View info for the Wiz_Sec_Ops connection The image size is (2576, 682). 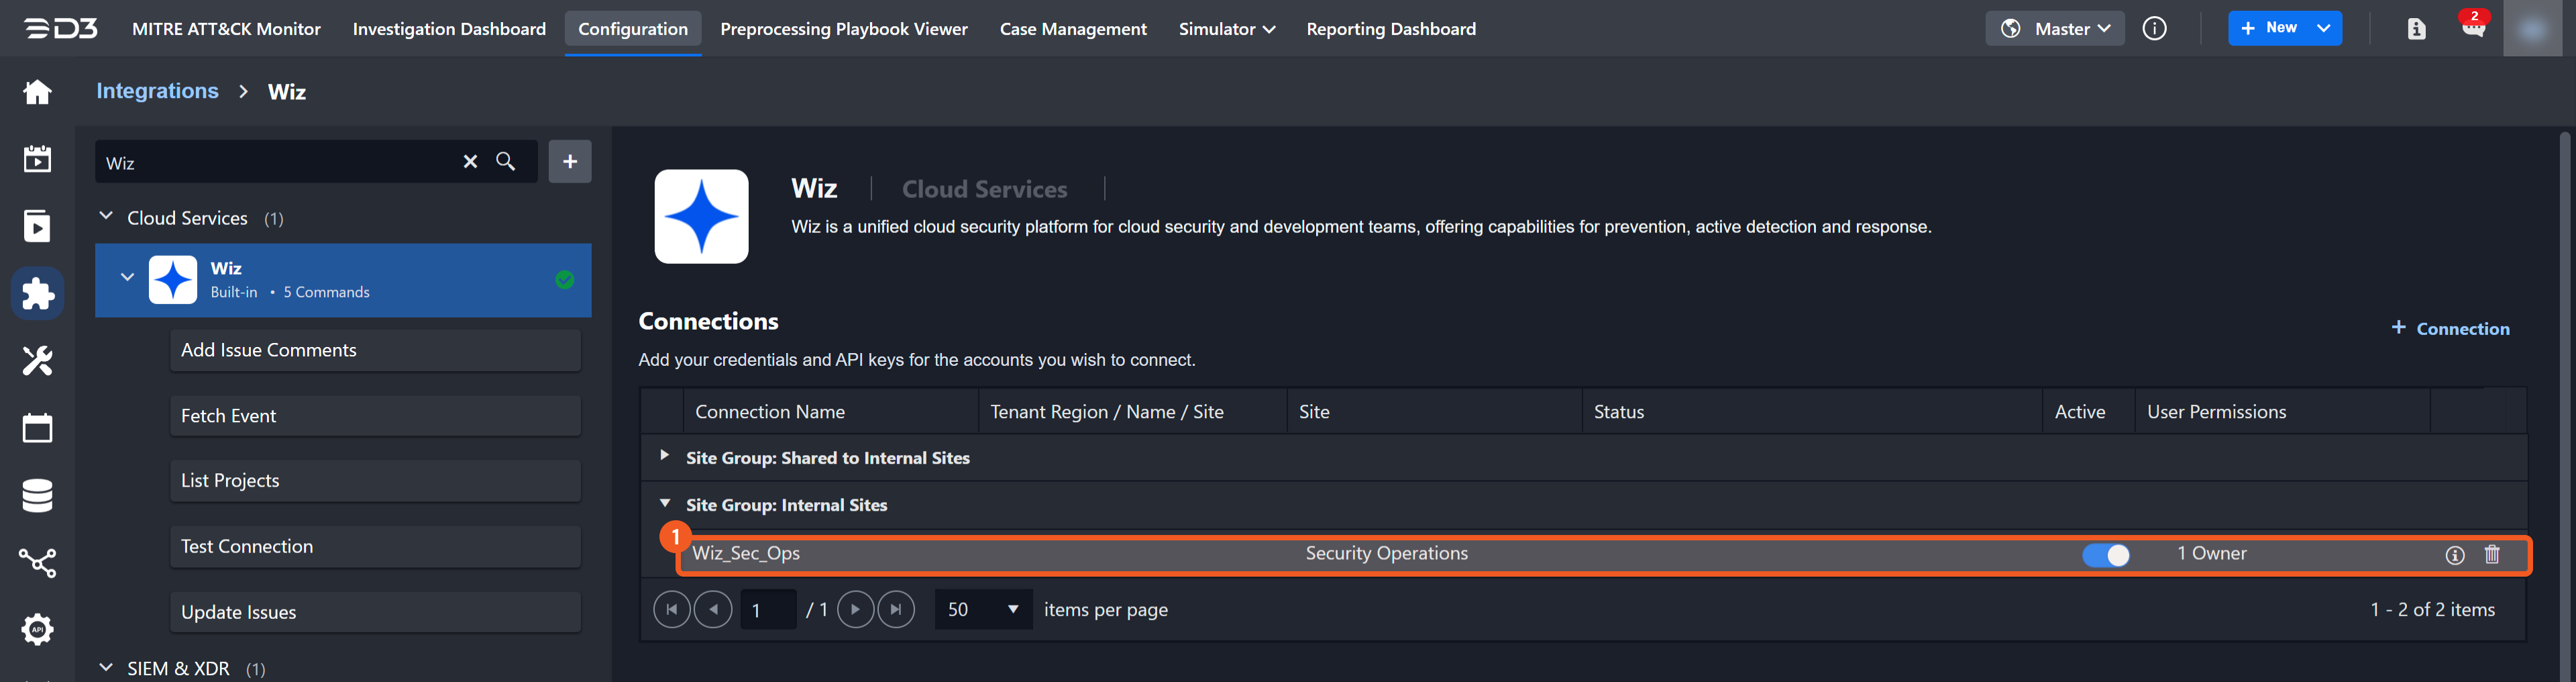click(x=2454, y=555)
